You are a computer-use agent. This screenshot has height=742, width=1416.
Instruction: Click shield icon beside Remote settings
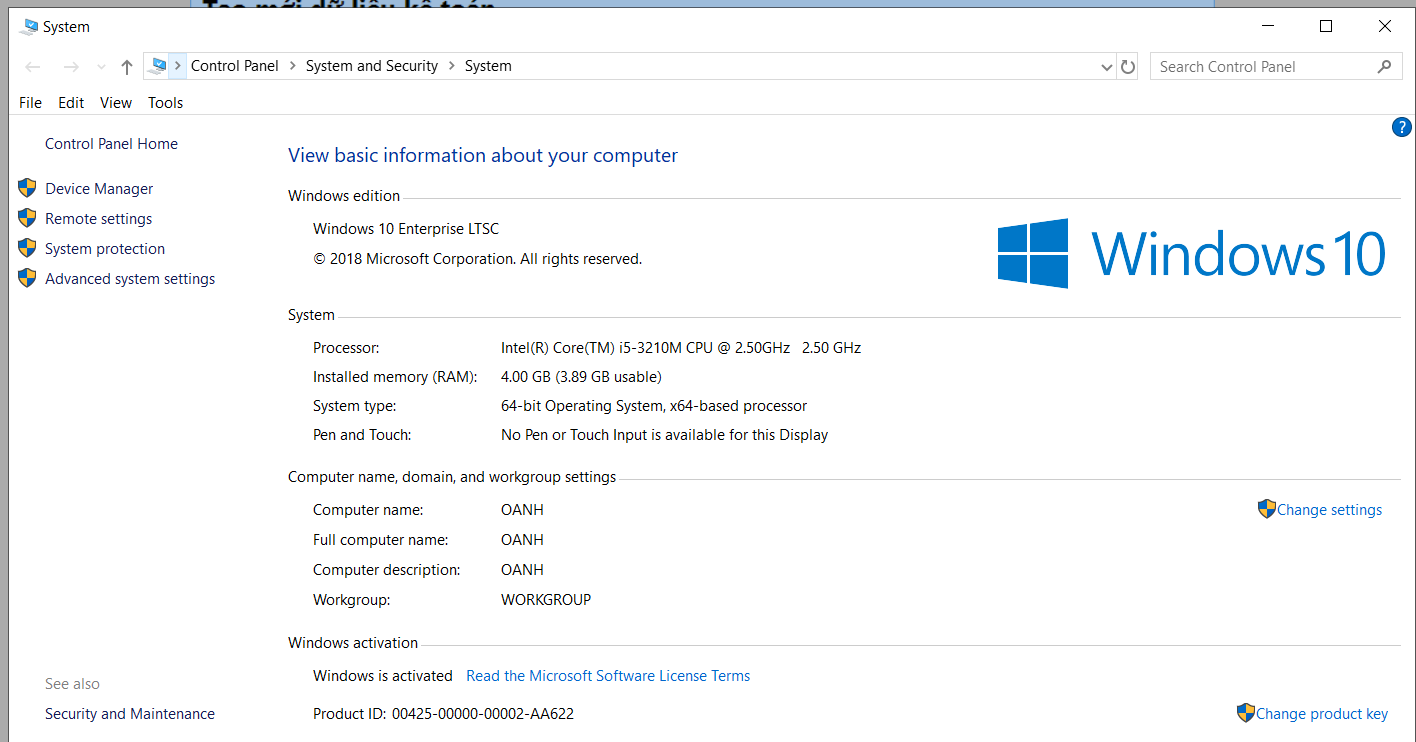click(x=27, y=218)
